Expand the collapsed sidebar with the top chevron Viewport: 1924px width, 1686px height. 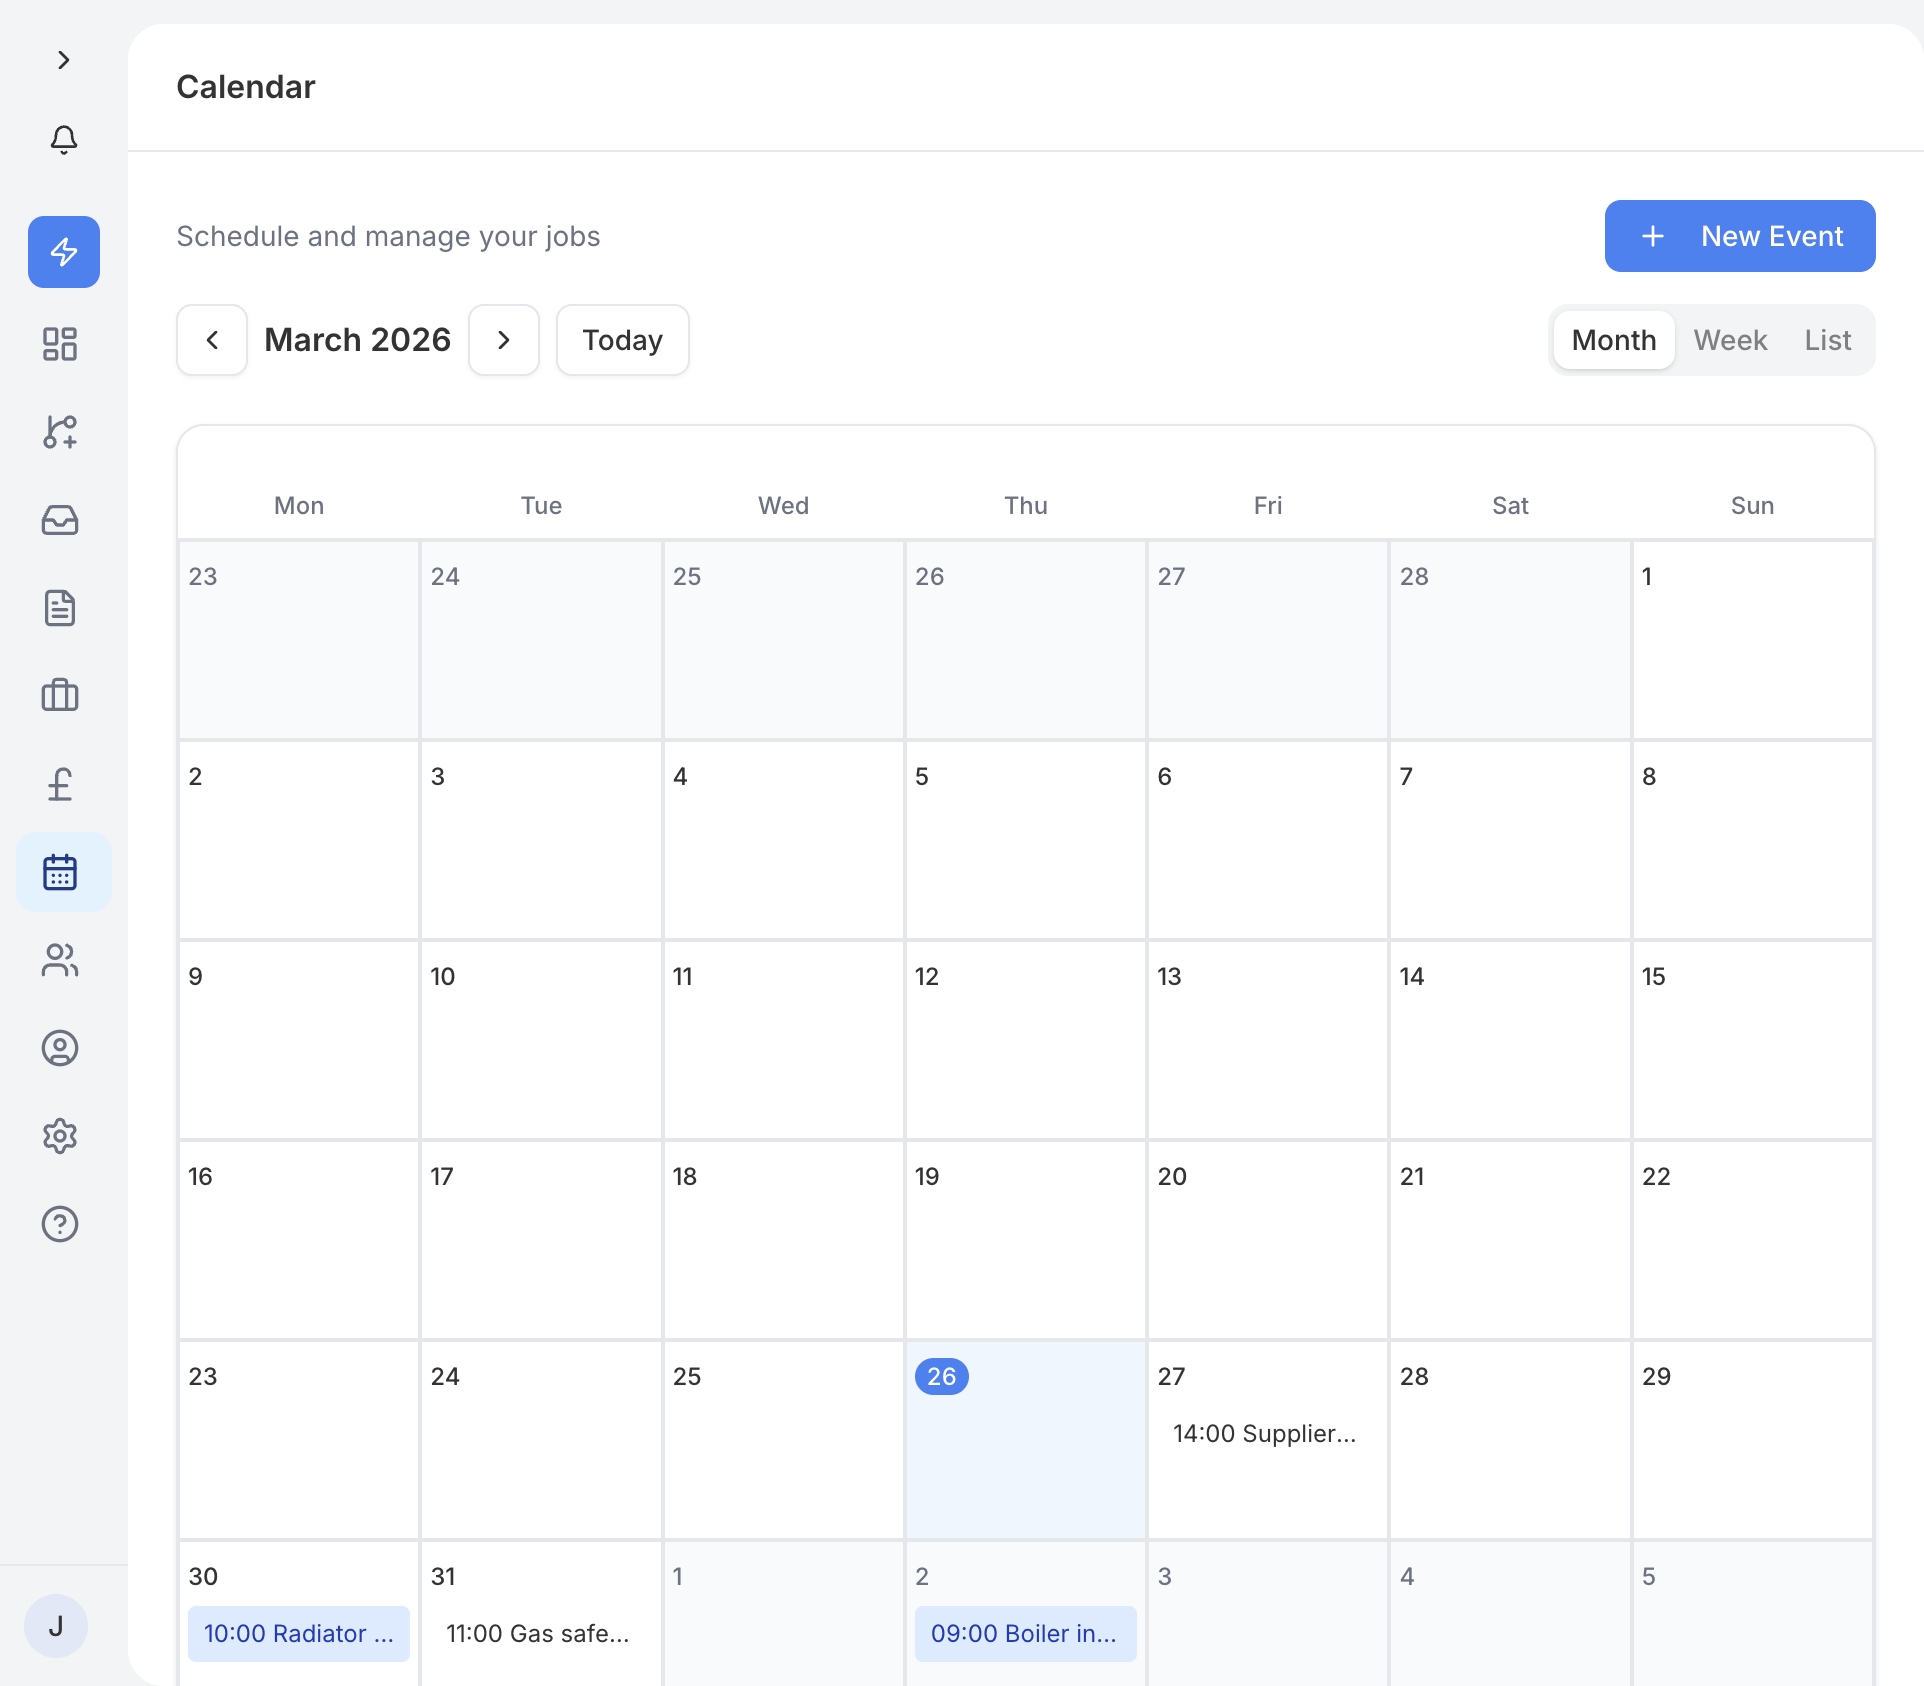[64, 60]
